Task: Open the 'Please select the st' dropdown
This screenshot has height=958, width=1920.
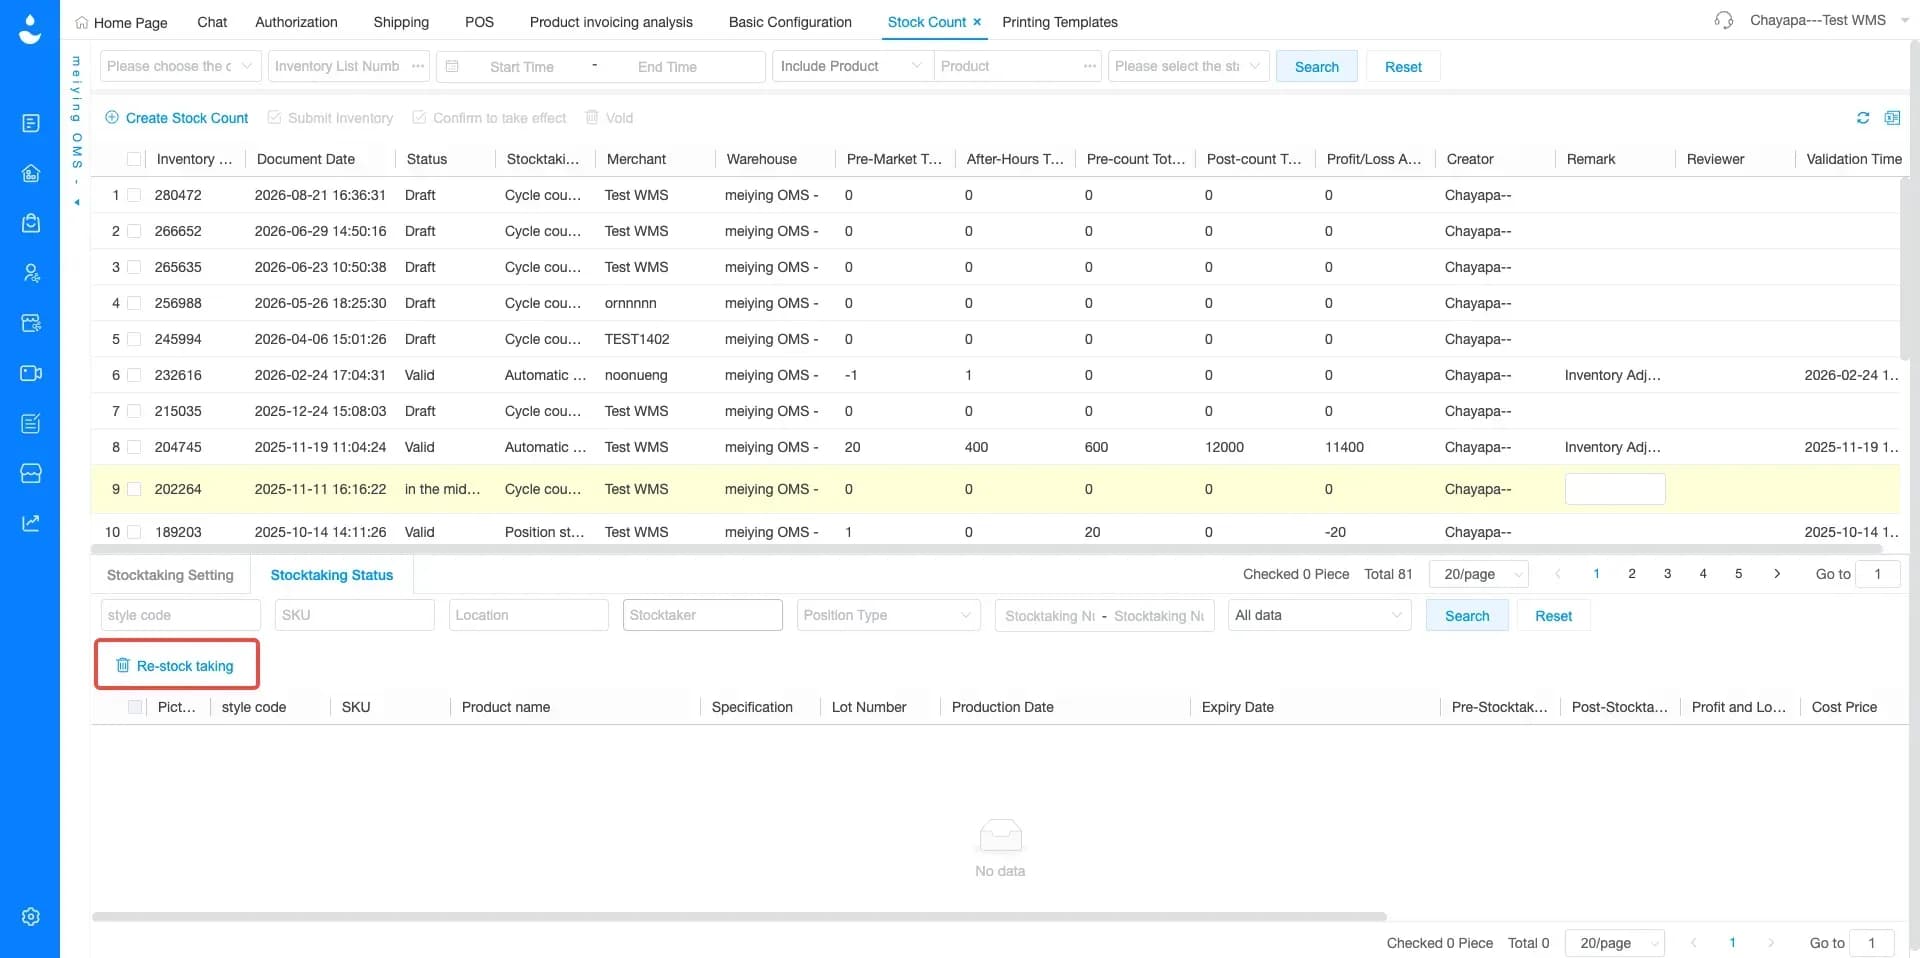Action: pos(1189,66)
